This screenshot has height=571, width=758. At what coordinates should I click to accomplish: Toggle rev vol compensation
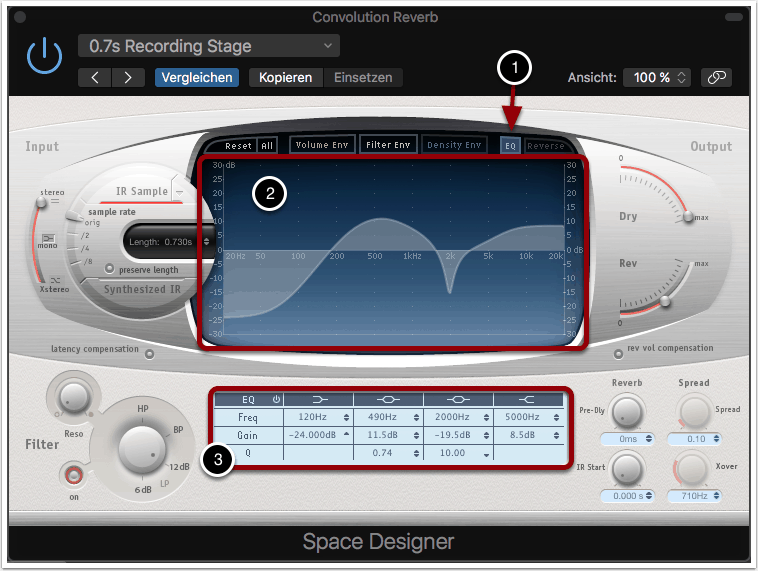pyautogui.click(x=618, y=354)
